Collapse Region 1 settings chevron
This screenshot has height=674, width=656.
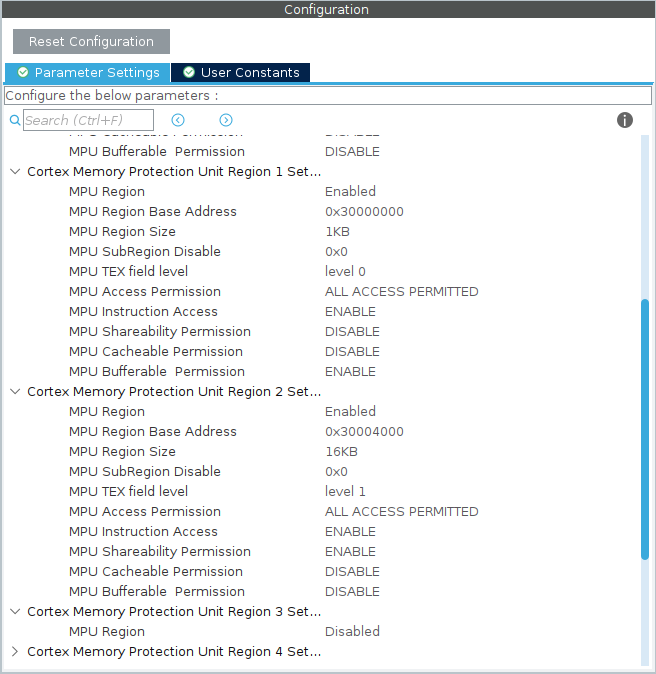tap(15, 172)
